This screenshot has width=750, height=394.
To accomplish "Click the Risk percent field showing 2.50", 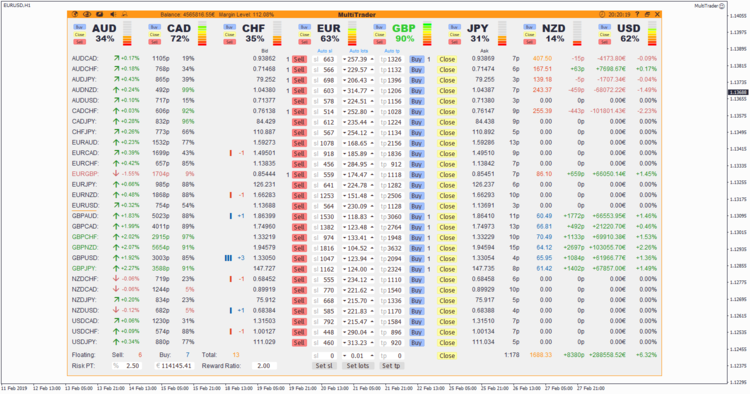I will [127, 366].
